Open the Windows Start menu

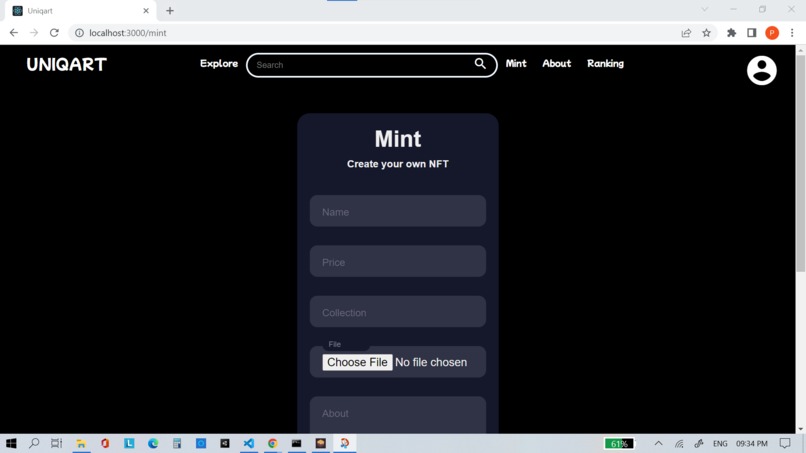[x=11, y=443]
